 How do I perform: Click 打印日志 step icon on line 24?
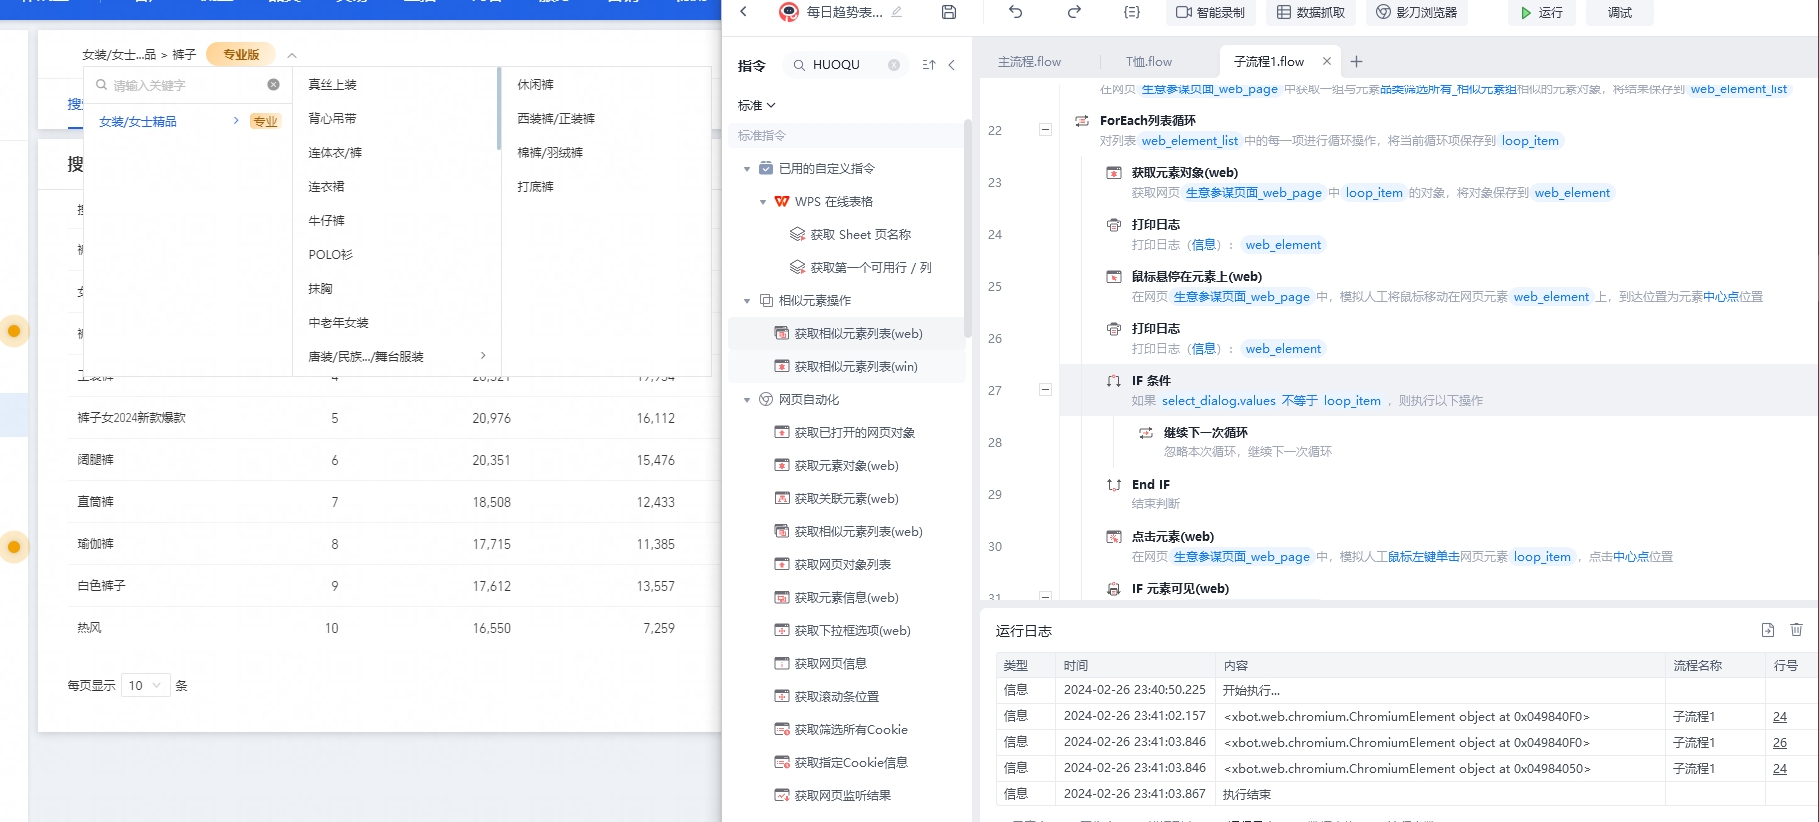pos(1114,225)
